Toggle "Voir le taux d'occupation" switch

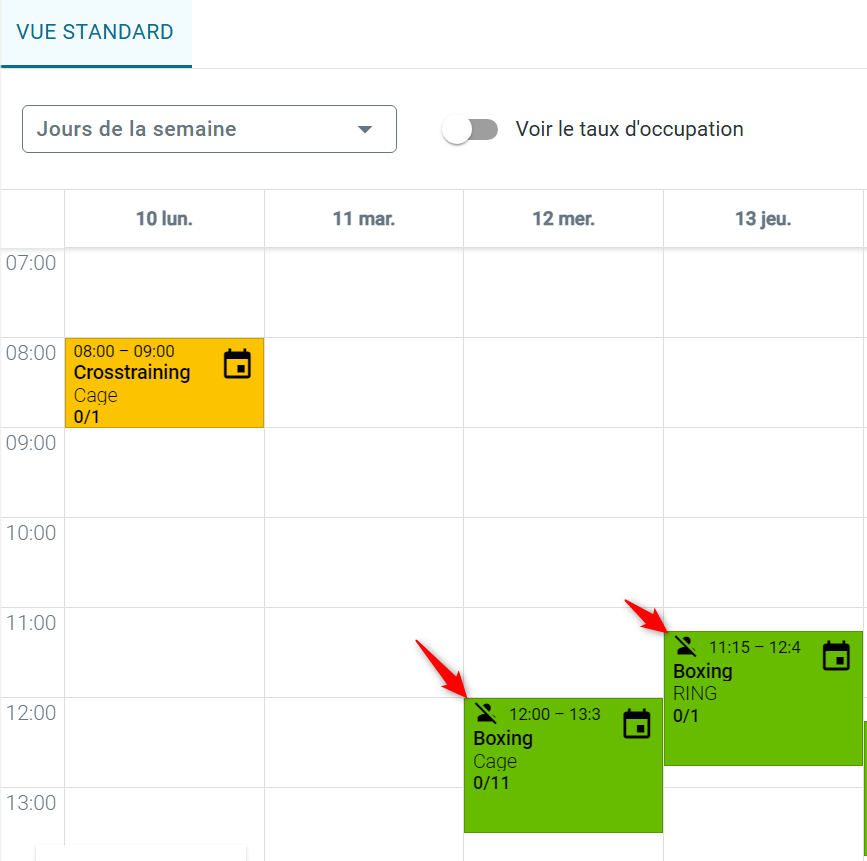pyautogui.click(x=470, y=129)
